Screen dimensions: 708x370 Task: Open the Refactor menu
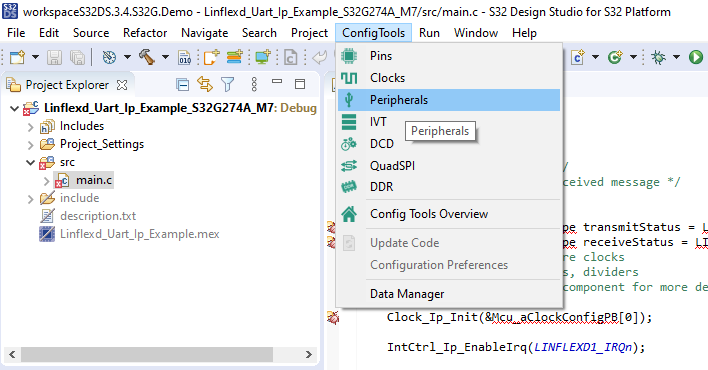click(145, 33)
